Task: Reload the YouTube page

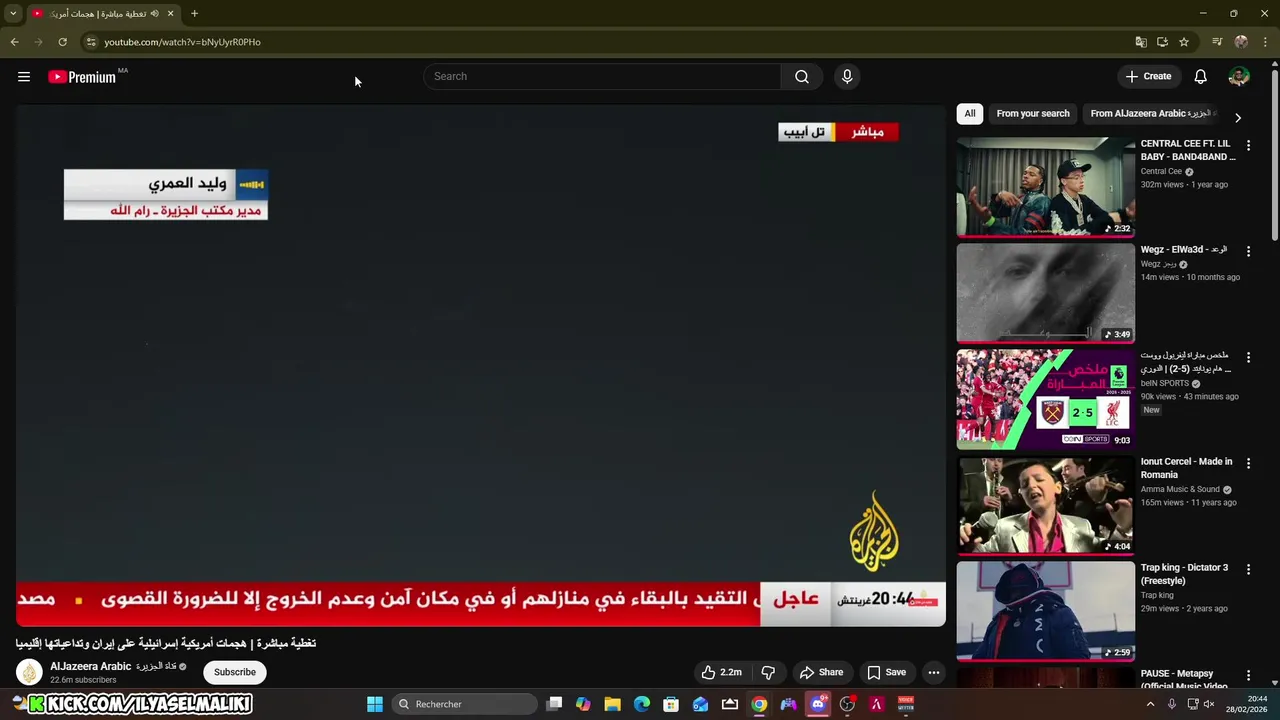Action: tap(62, 42)
